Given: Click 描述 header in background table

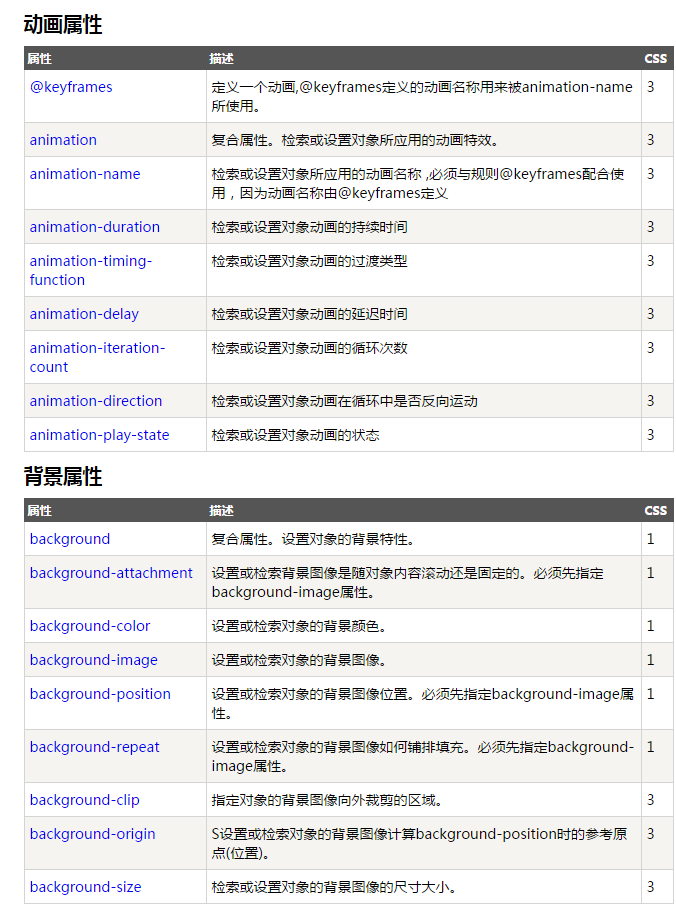Looking at the screenshot, I should pyautogui.click(x=221, y=511).
